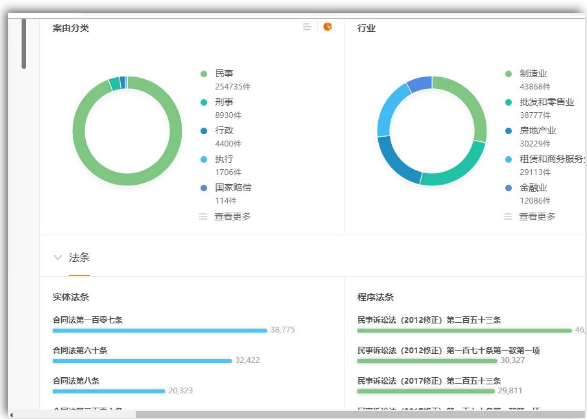Viewport: 587px width, 419px height.
Task: Select 租赁和商务服务 legend label
Action: [552, 159]
